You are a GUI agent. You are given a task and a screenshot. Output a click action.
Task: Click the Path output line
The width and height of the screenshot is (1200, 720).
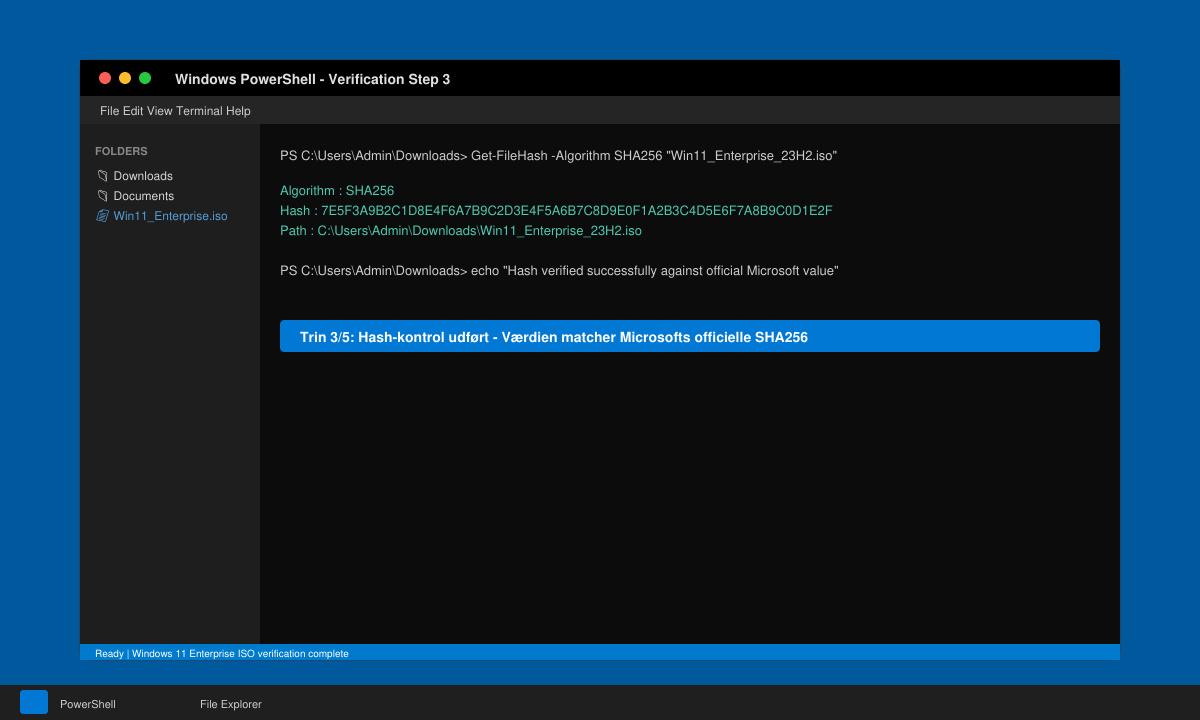coord(461,231)
